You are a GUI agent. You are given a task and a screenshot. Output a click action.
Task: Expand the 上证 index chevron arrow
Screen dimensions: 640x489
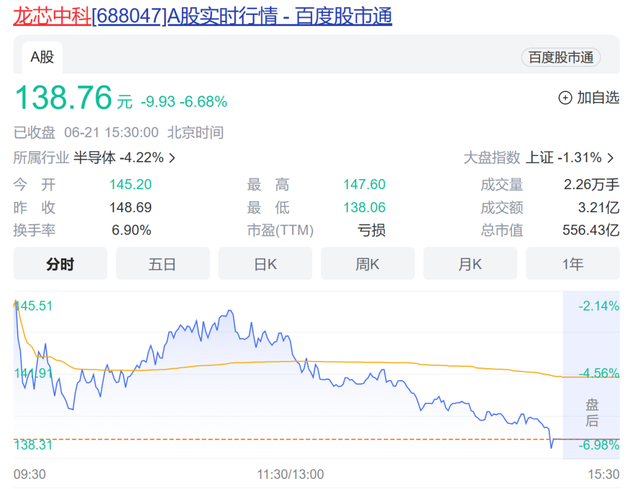coord(611,158)
